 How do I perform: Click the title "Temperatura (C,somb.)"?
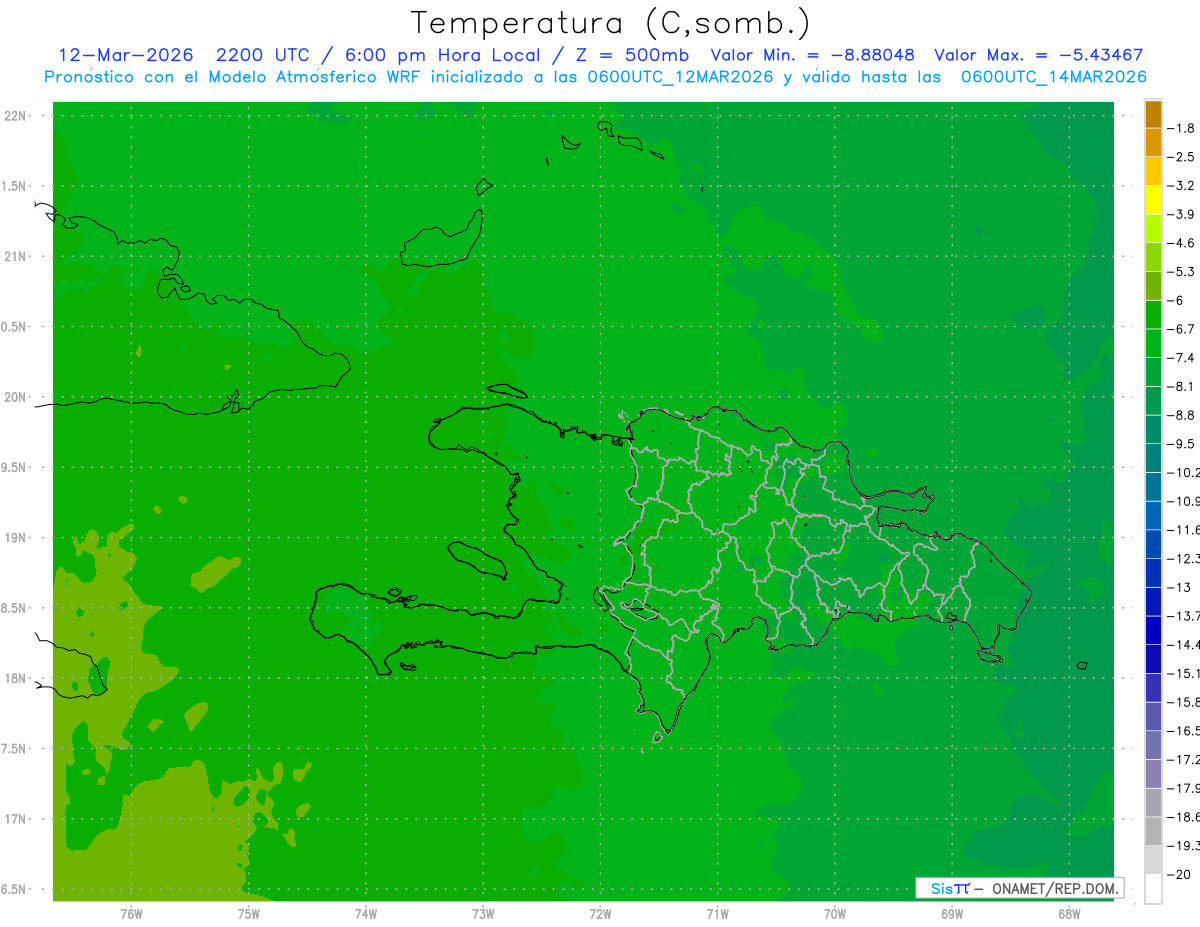coord(611,23)
